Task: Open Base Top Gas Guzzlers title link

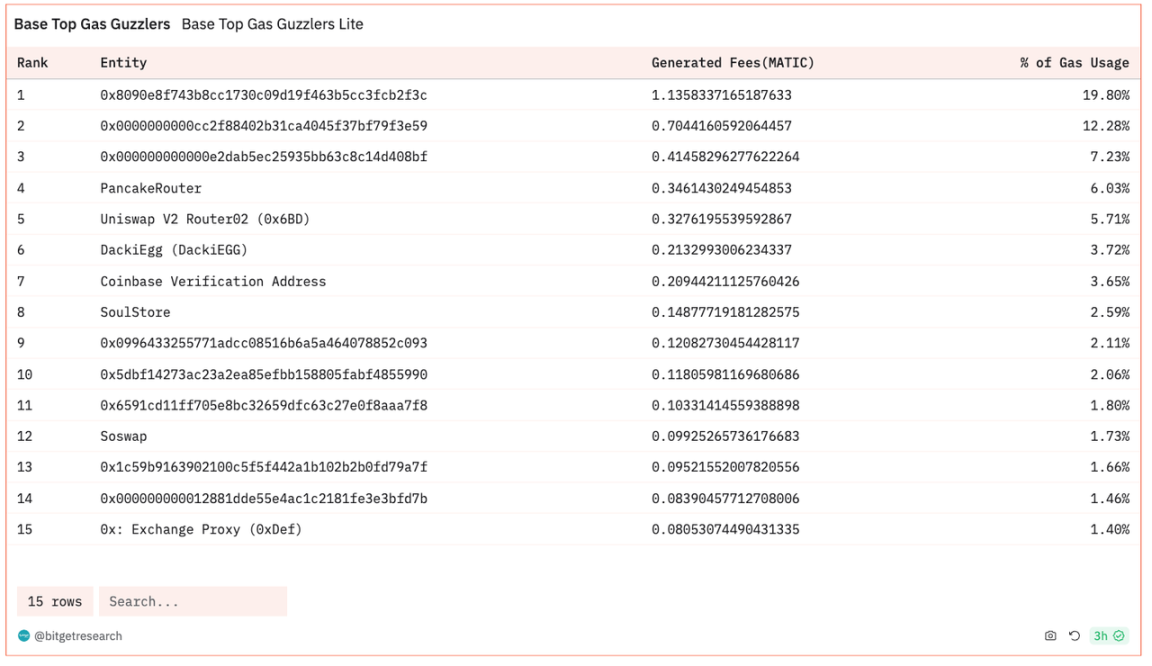Action: (x=92, y=24)
